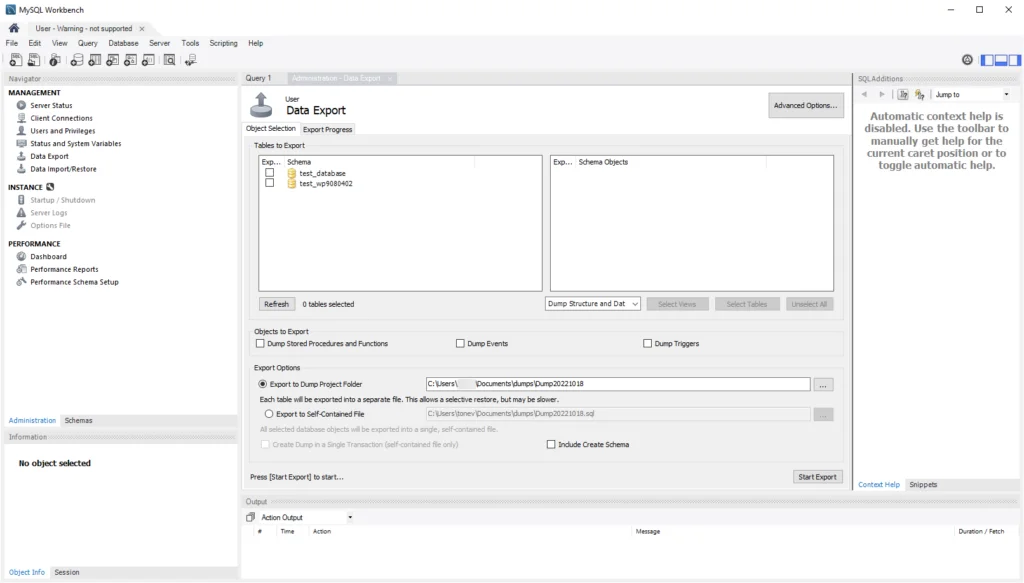Create a new table icon

94,60
